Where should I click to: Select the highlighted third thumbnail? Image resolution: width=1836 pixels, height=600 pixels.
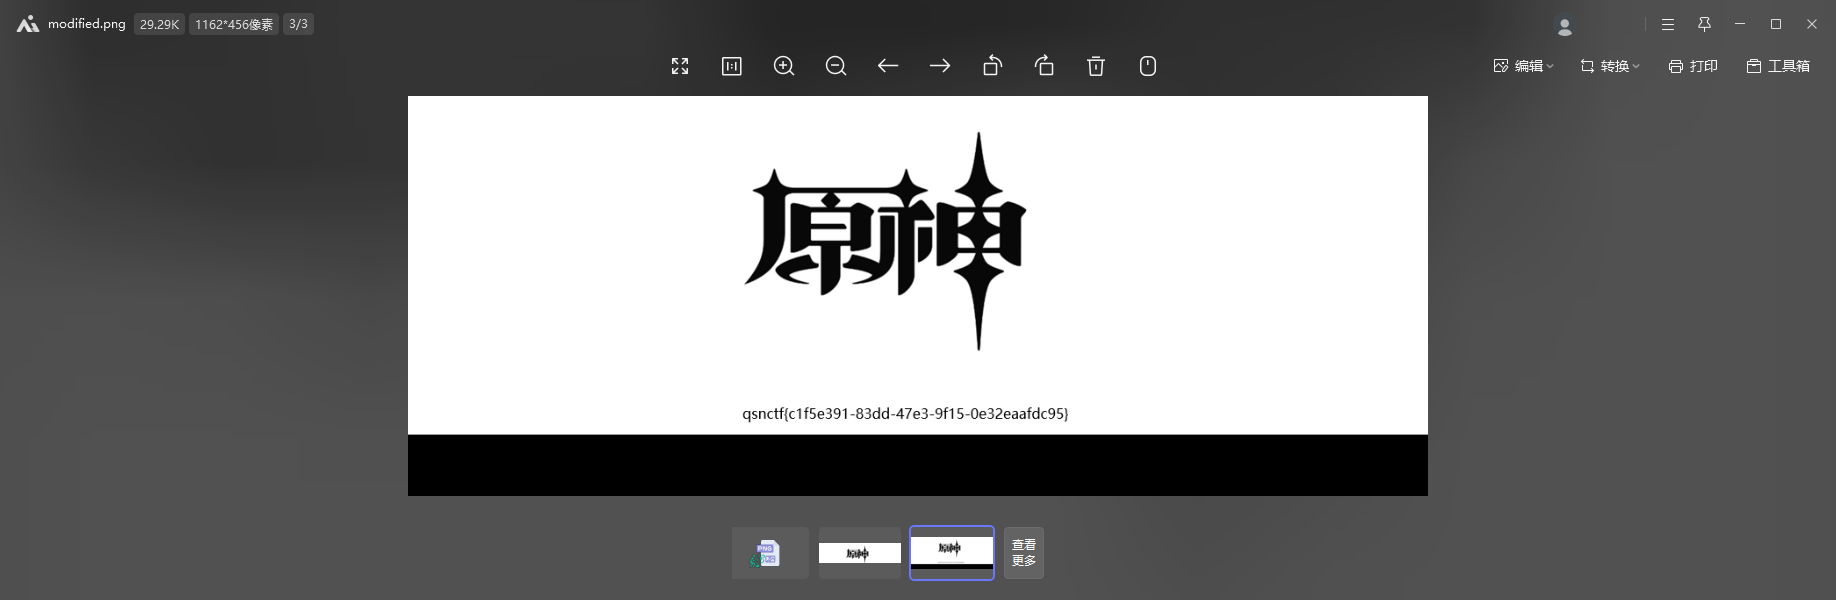tap(952, 553)
